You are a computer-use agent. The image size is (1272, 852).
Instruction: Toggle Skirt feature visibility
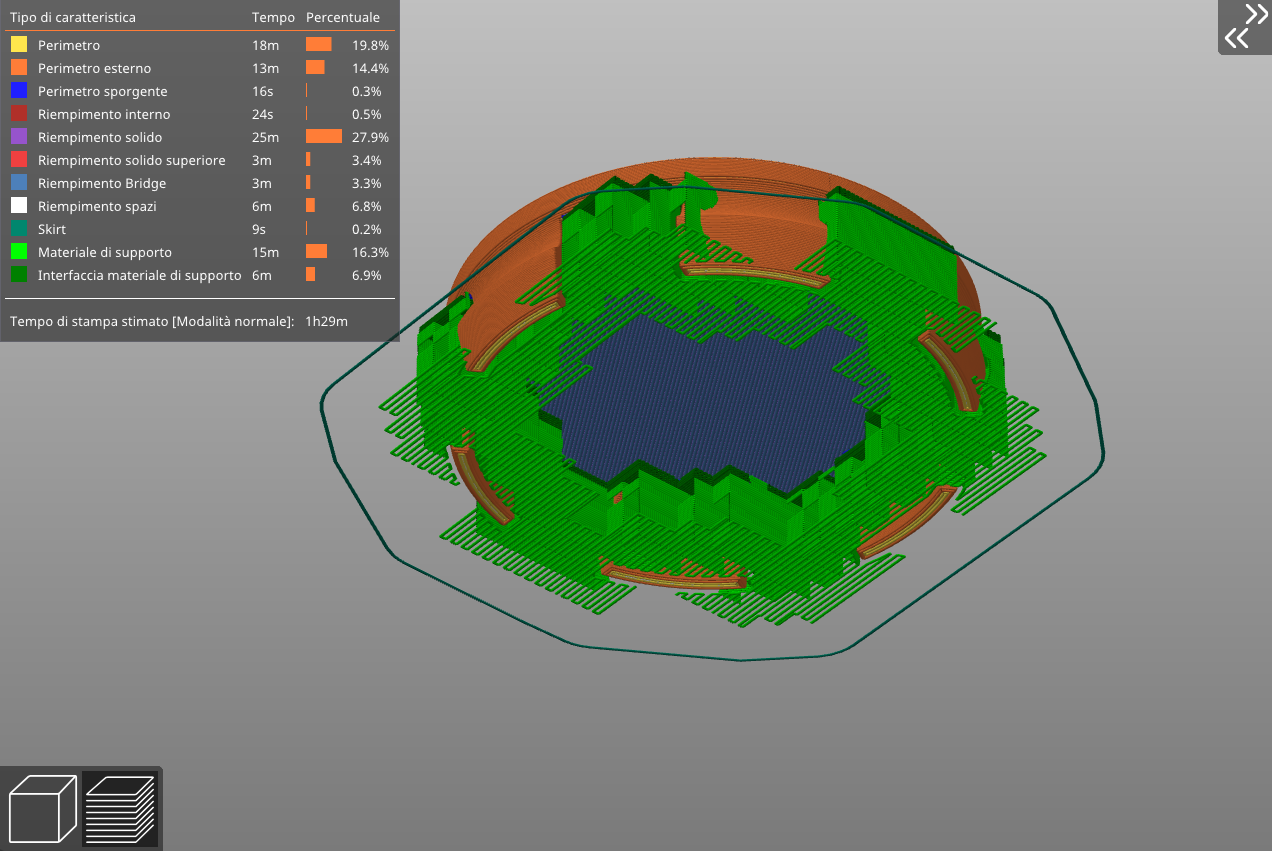pos(199,229)
